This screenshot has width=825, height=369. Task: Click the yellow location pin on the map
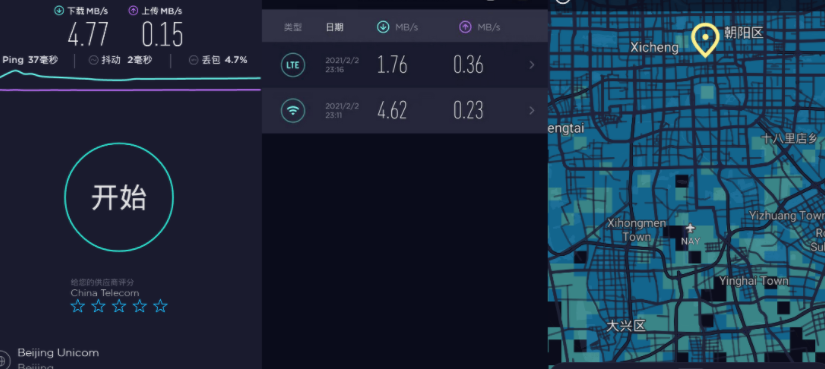[705, 40]
